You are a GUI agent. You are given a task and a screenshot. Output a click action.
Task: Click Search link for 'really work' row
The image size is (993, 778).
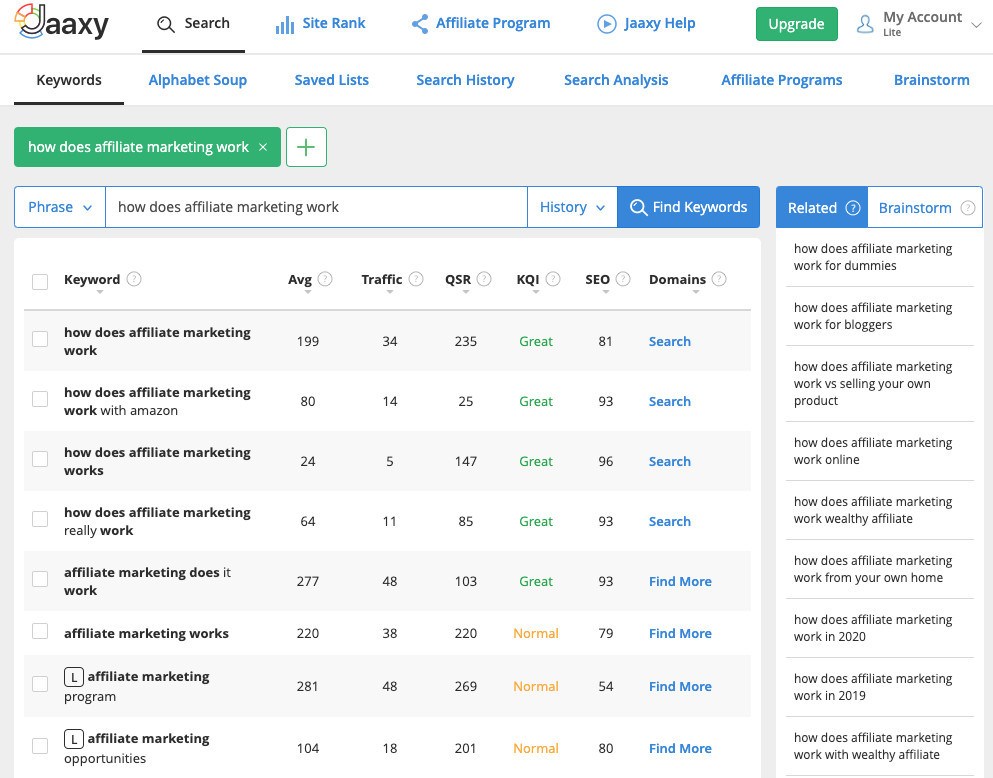(x=669, y=521)
